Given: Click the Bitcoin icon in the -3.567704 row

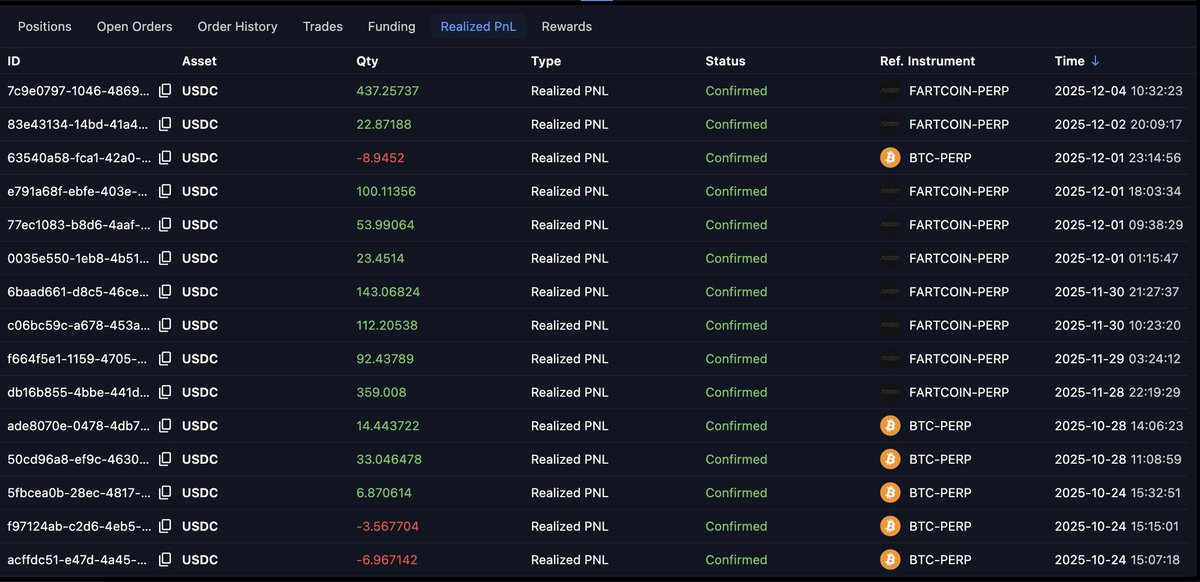Looking at the screenshot, I should pyautogui.click(x=890, y=527).
